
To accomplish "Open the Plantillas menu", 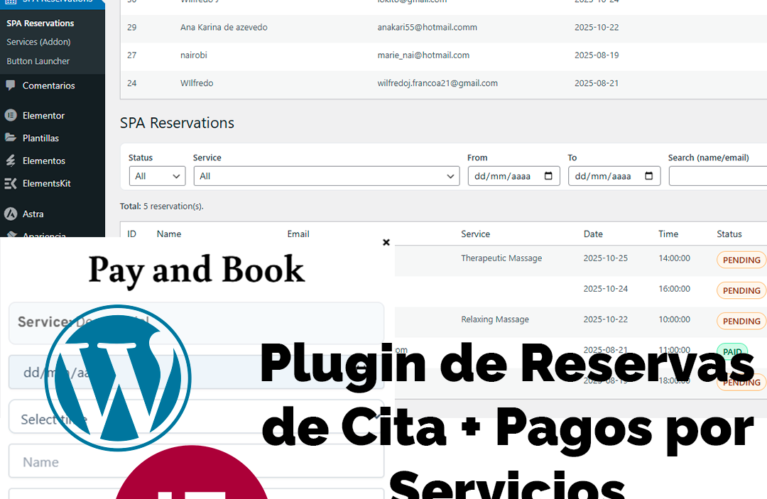I will pos(41,138).
